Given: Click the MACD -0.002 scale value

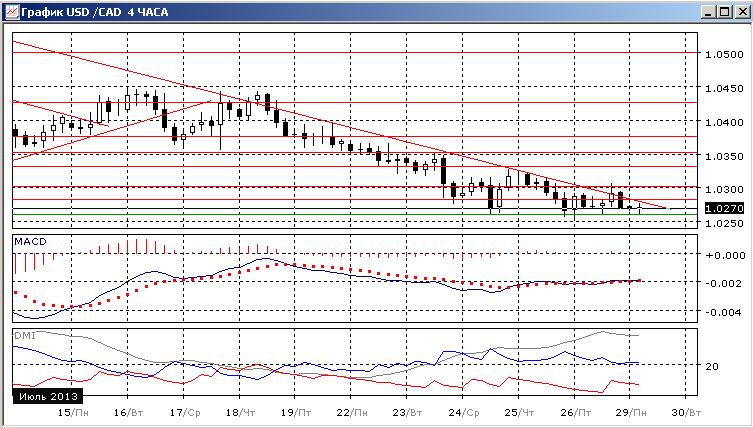Looking at the screenshot, I should (x=723, y=283).
